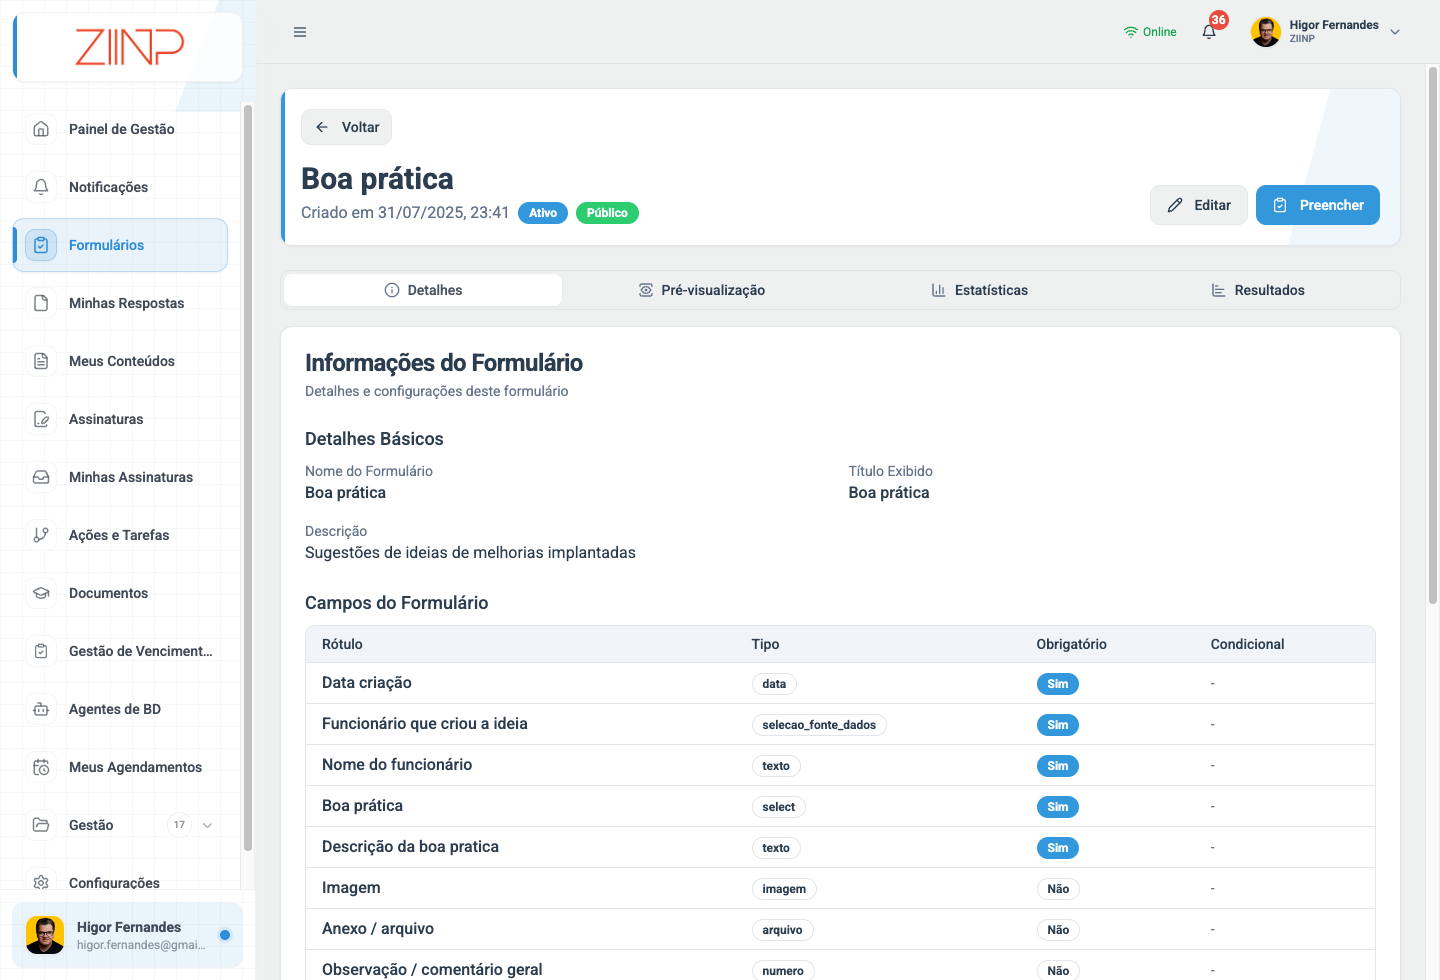Click the Assinaturas signature icon

coord(41,419)
